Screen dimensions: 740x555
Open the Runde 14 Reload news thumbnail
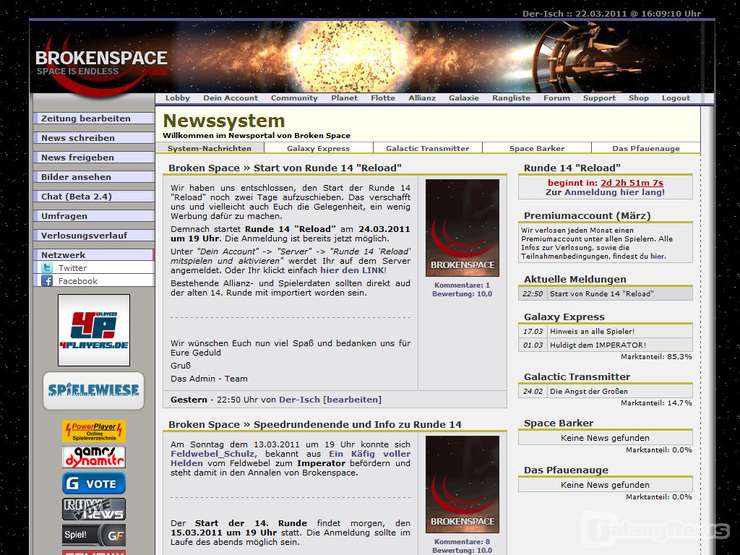462,228
